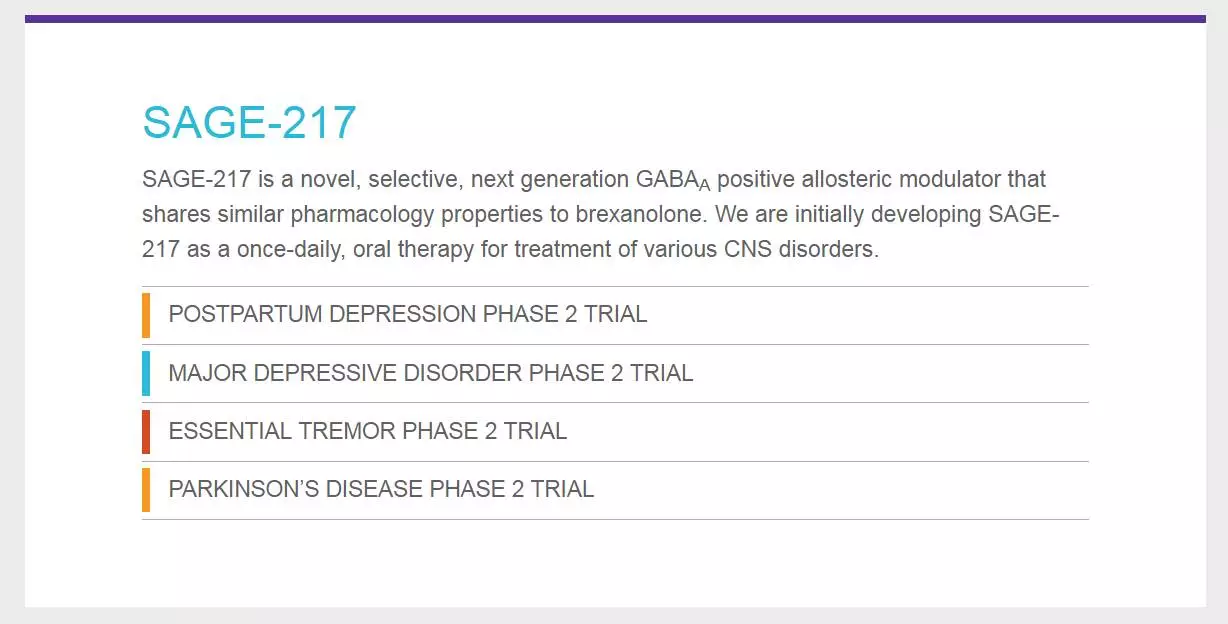Viewport: 1228px width, 624px height.
Task: Click the words next generation in the paragraph
Action: 550,180
